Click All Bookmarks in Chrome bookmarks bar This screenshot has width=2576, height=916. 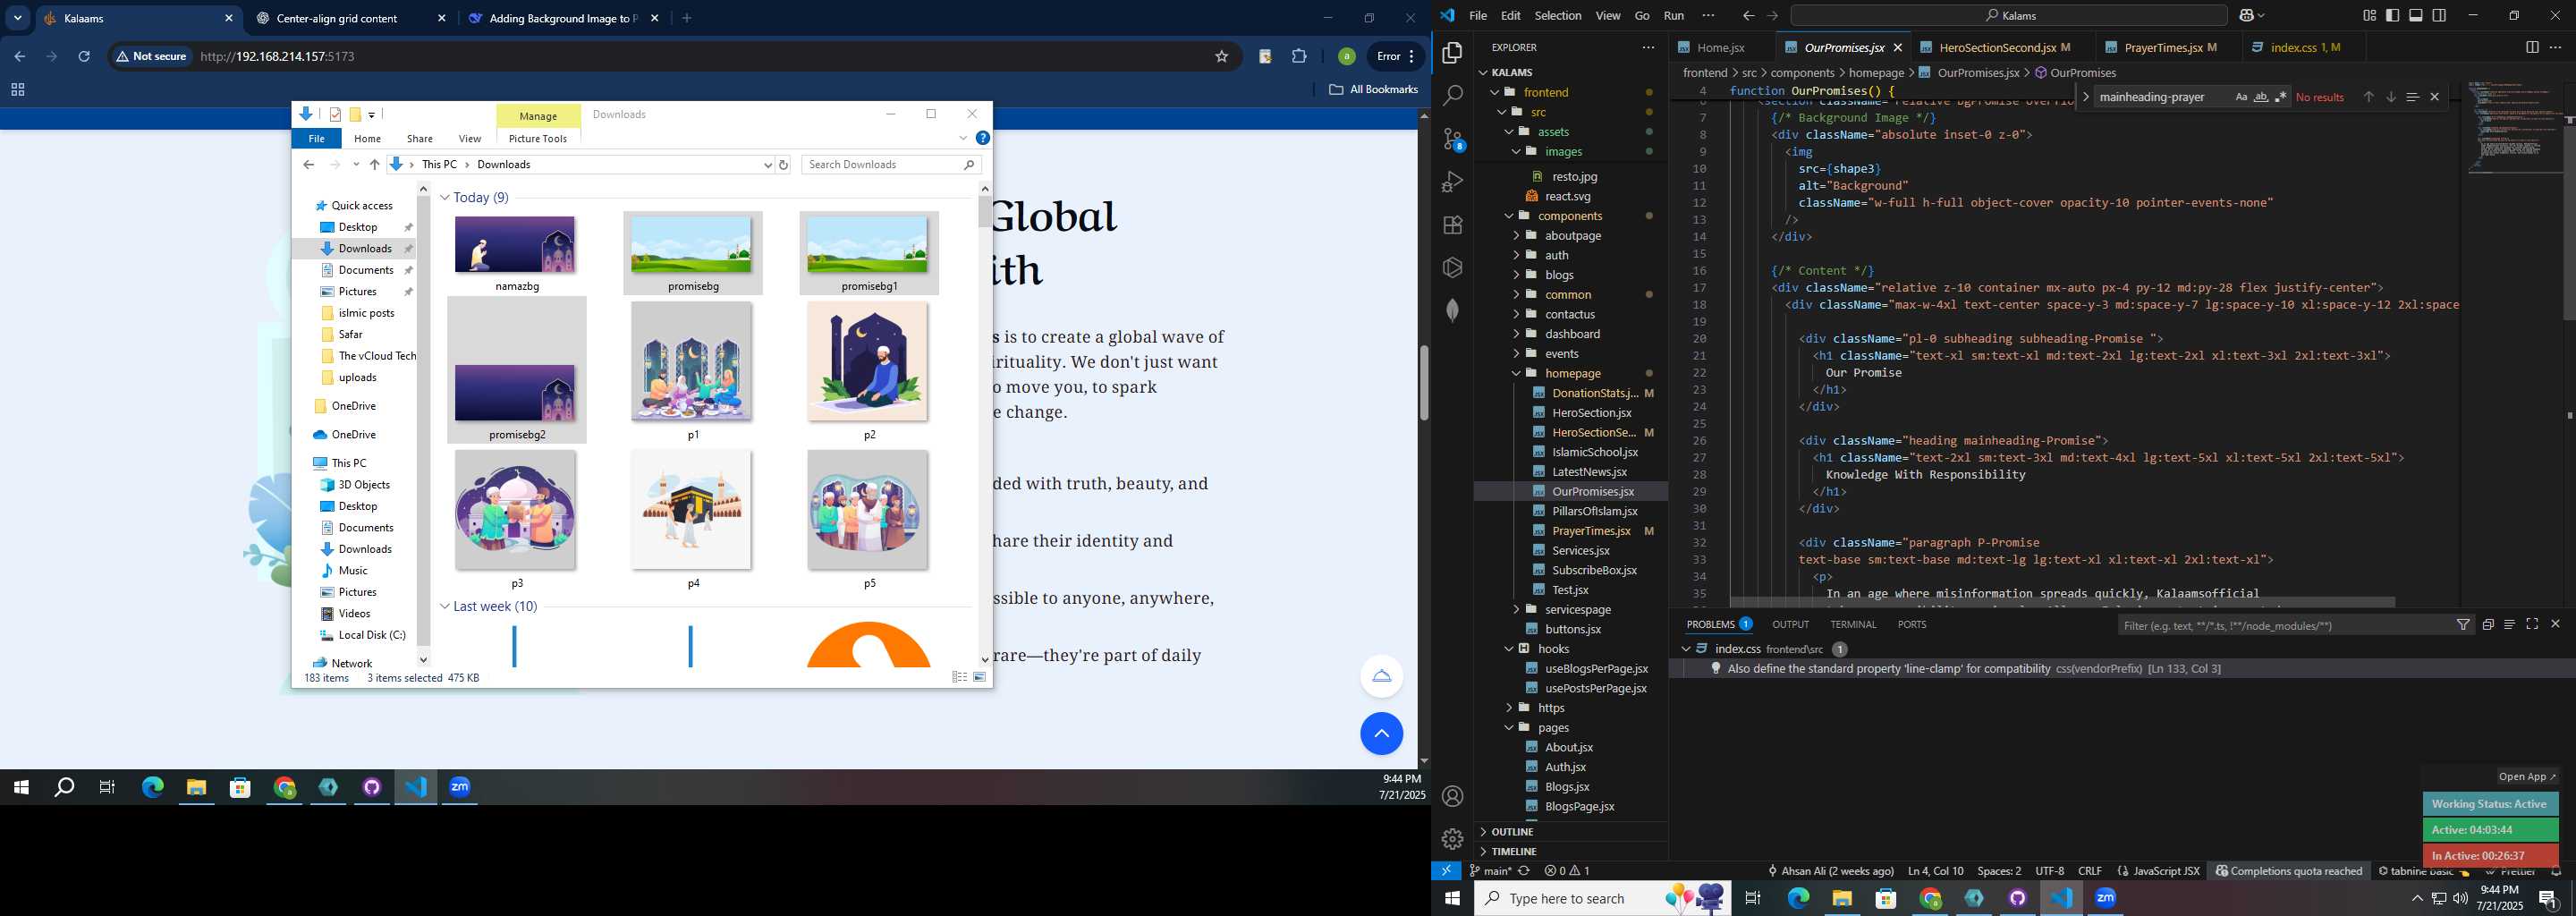pos(1373,90)
